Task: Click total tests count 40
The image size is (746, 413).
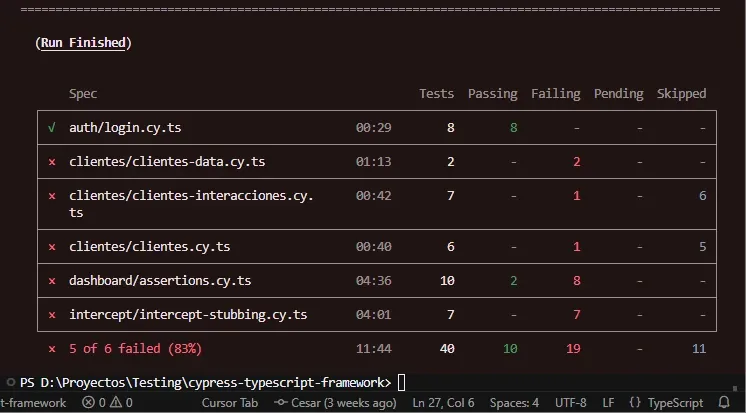Action: [447, 349]
